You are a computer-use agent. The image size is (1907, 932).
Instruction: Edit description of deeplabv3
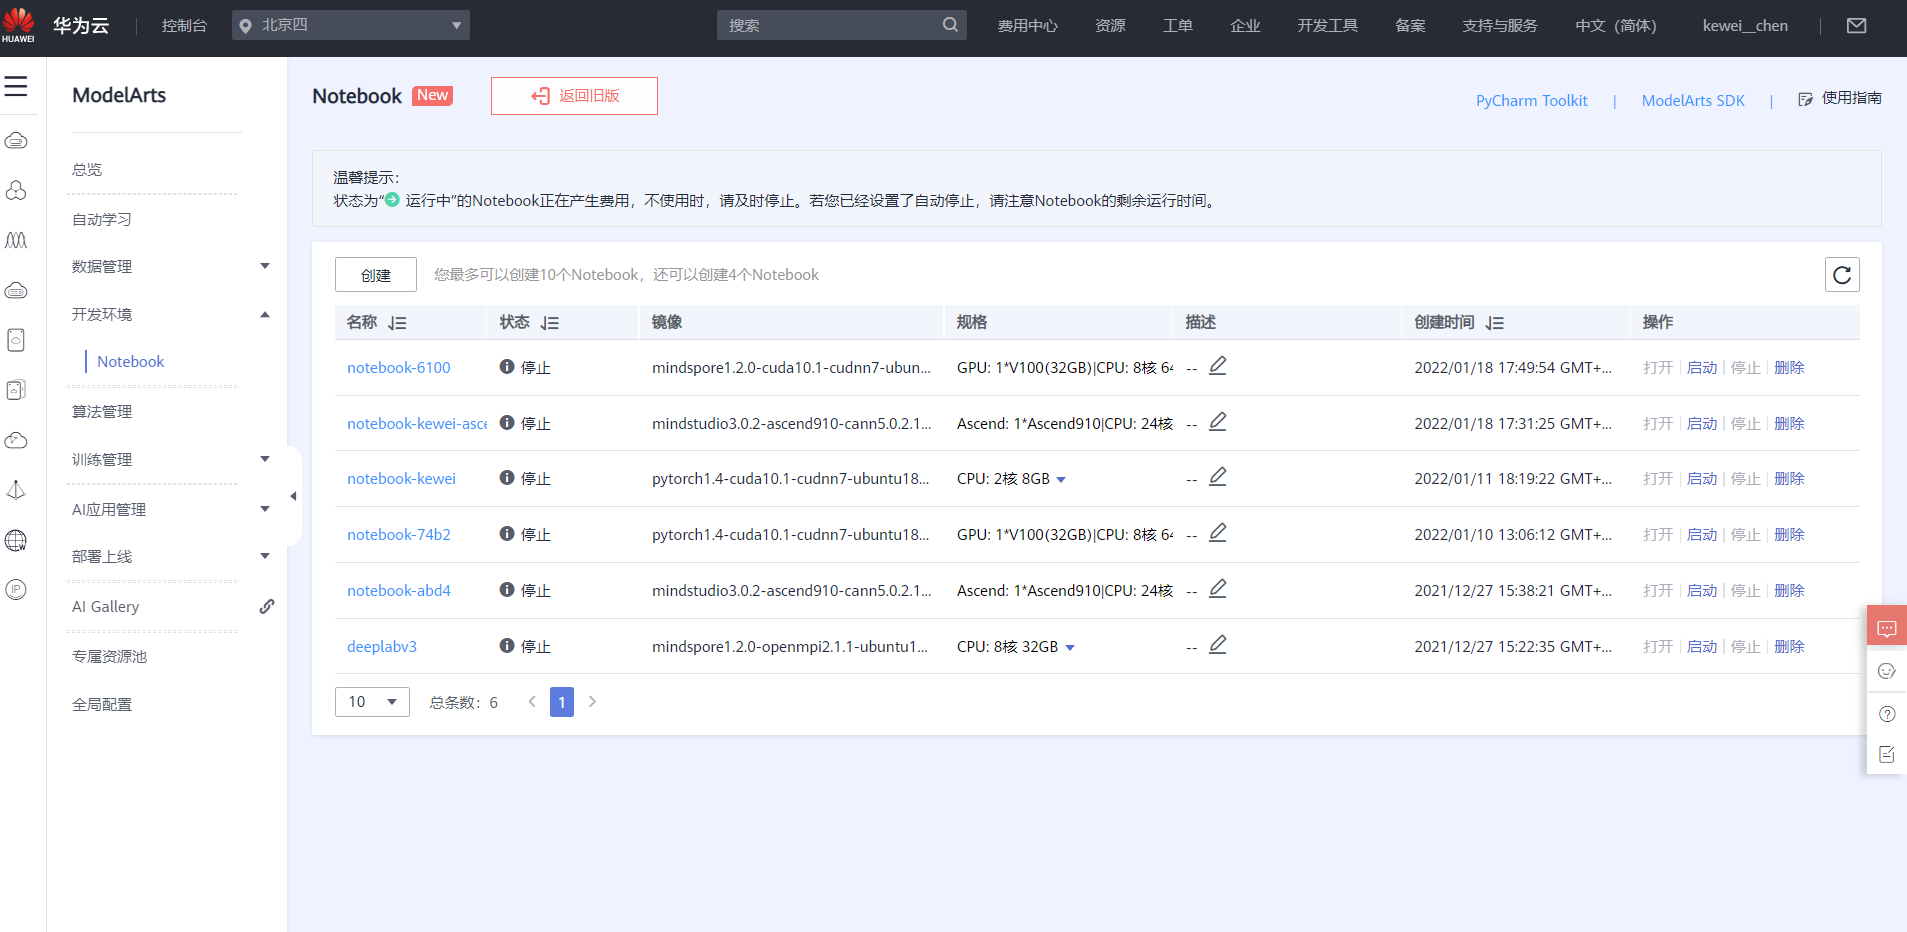click(1218, 645)
